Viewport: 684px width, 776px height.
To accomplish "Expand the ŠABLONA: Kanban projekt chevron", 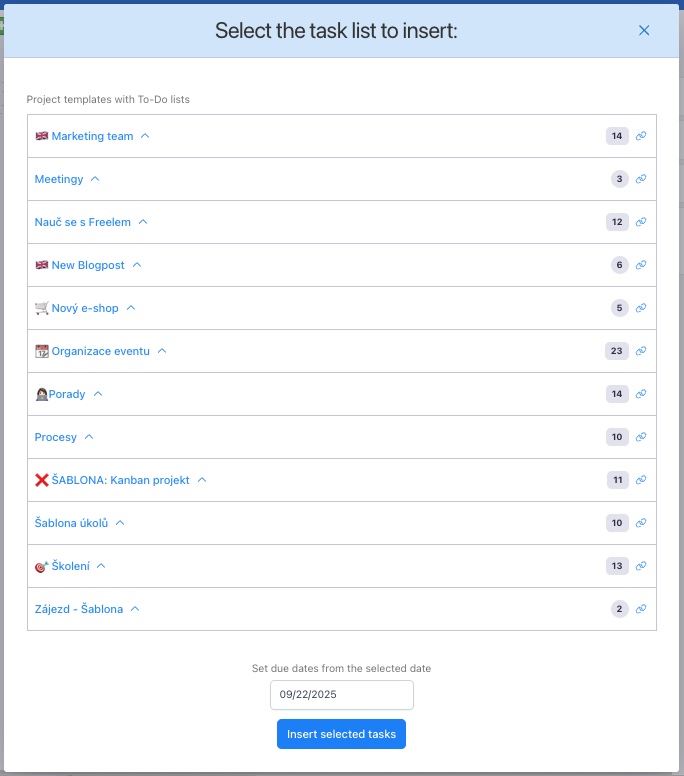I will (x=202, y=480).
